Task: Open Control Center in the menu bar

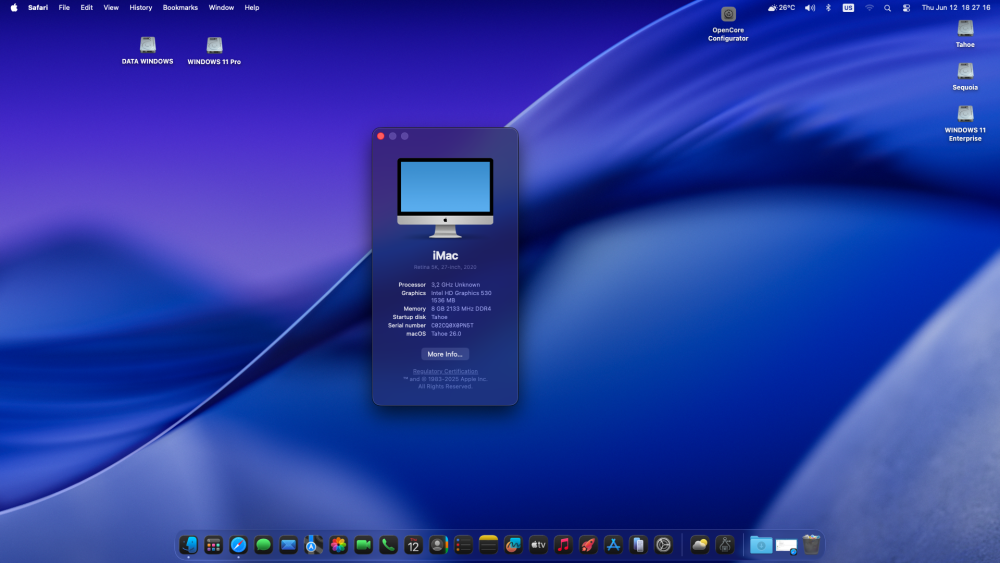Action: coord(906,8)
